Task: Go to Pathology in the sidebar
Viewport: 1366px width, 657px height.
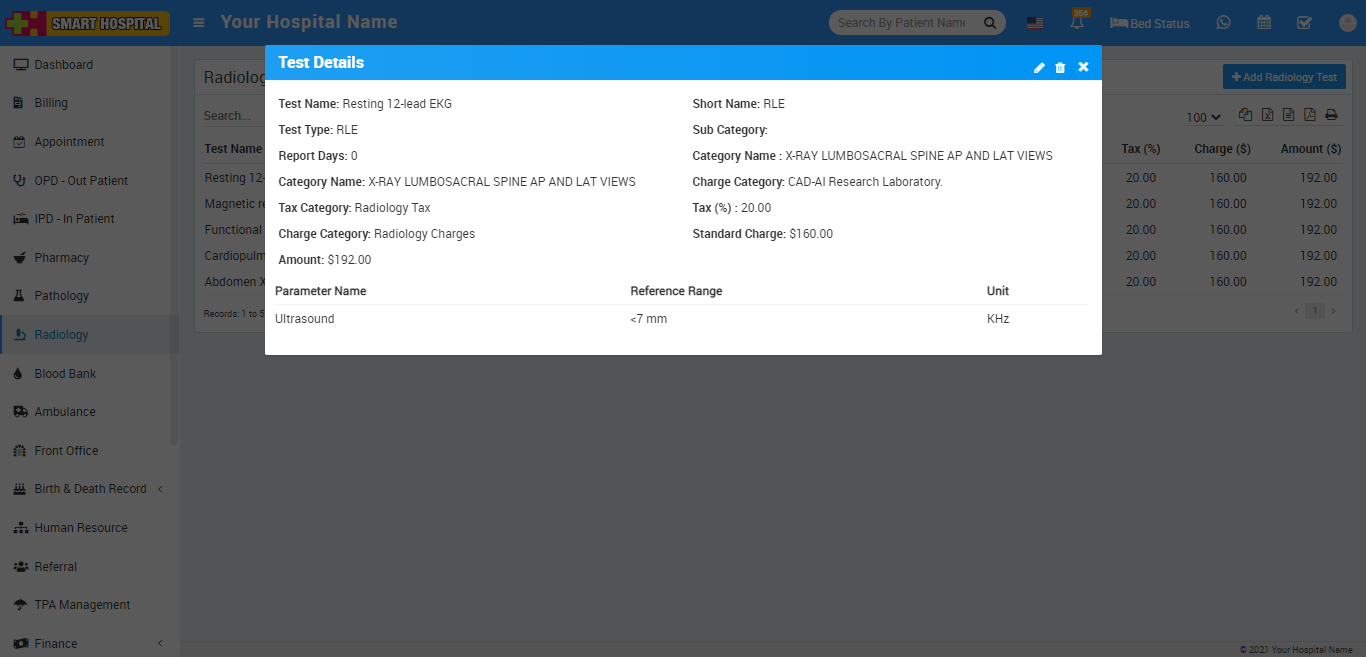Action: click(x=61, y=296)
